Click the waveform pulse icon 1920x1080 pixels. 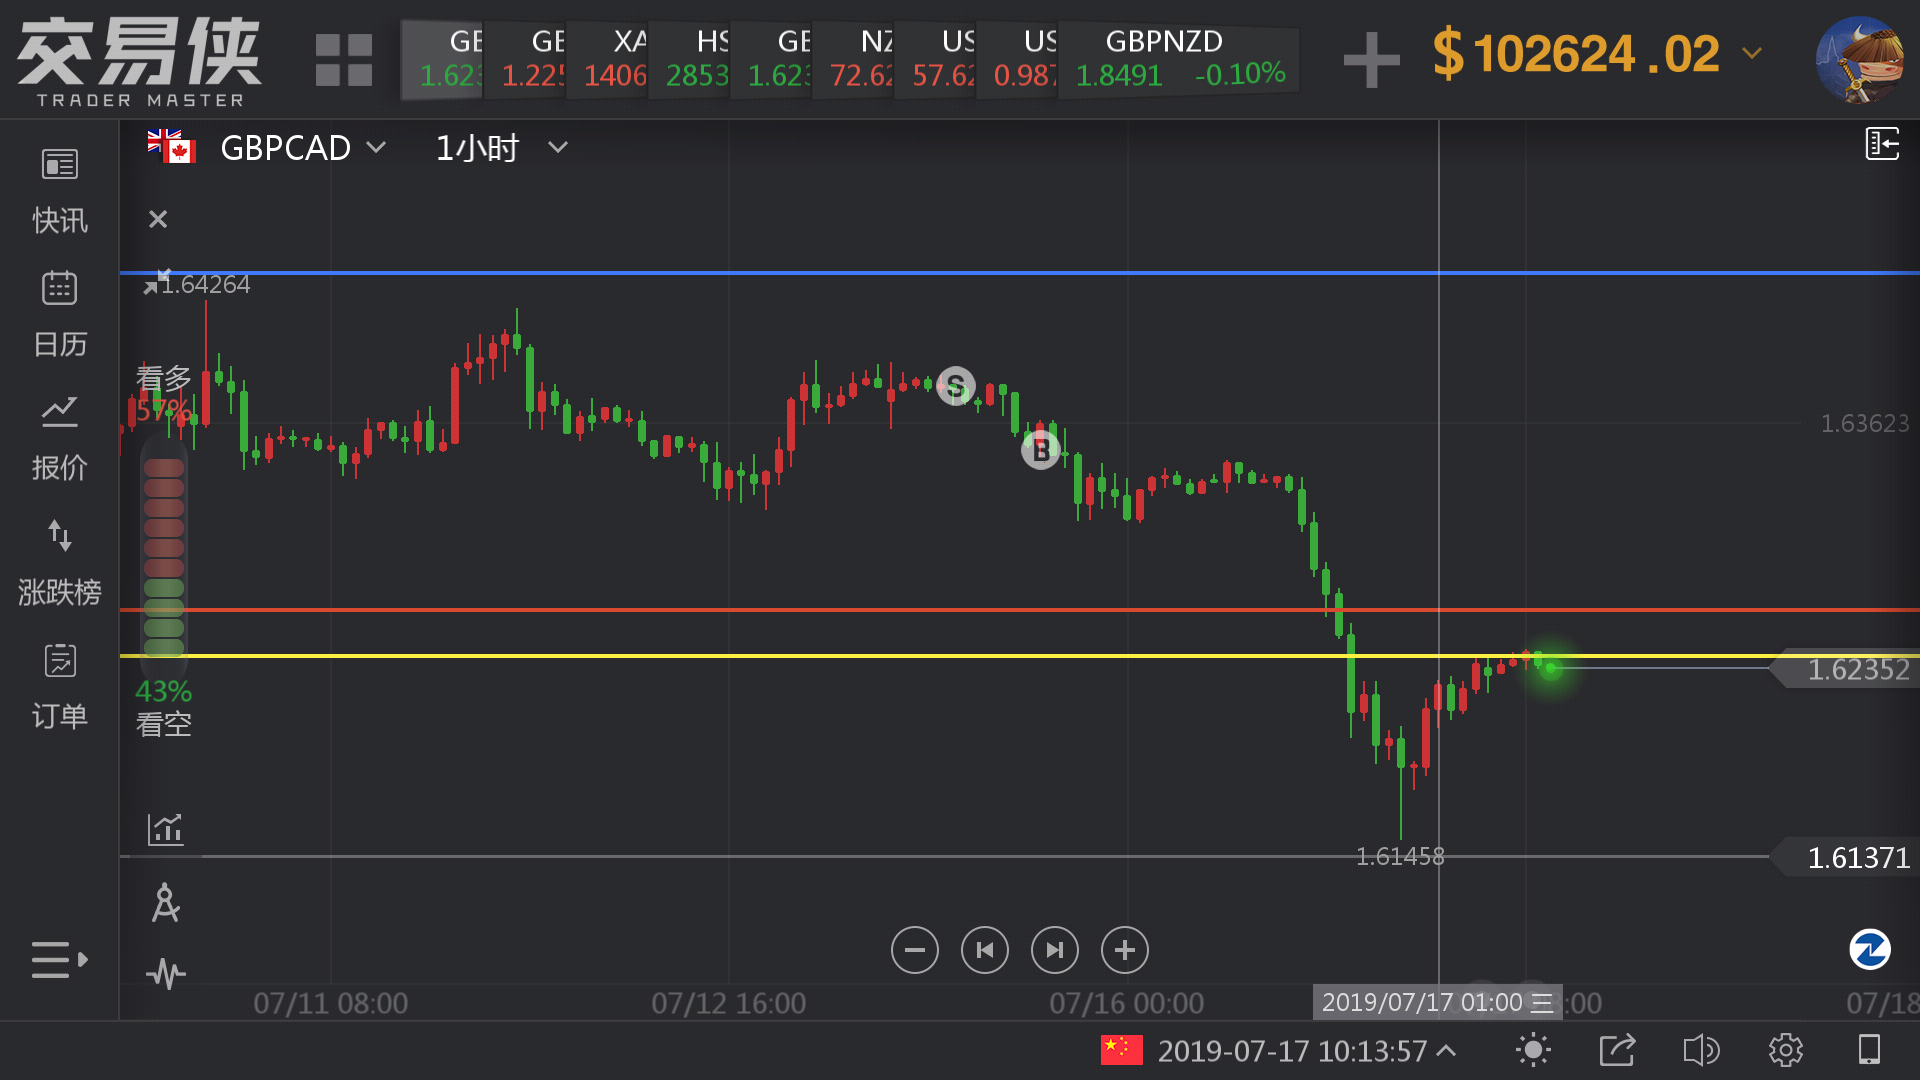point(165,973)
